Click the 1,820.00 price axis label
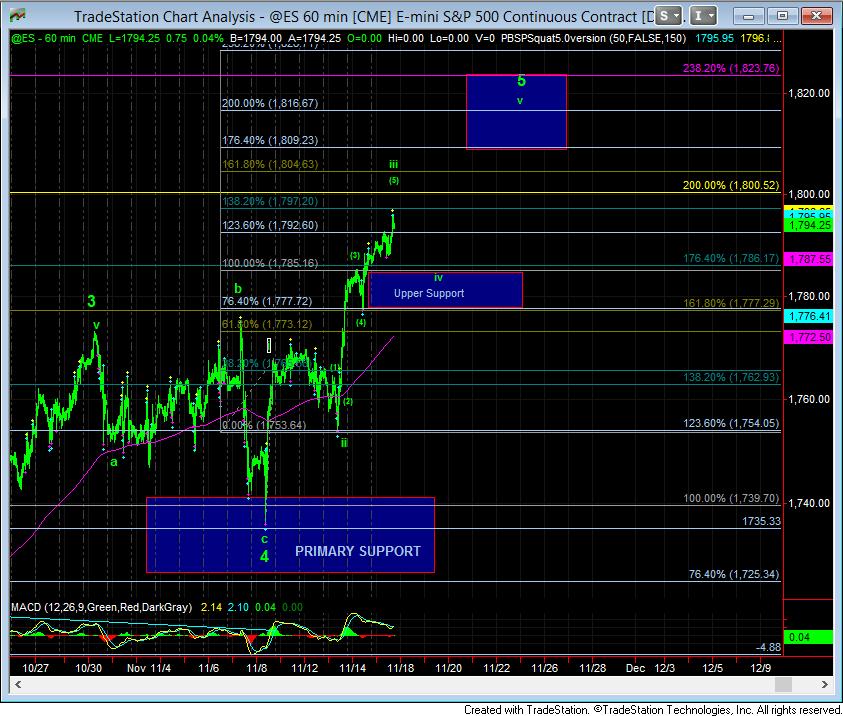The height and width of the screenshot is (716, 843). pos(809,93)
